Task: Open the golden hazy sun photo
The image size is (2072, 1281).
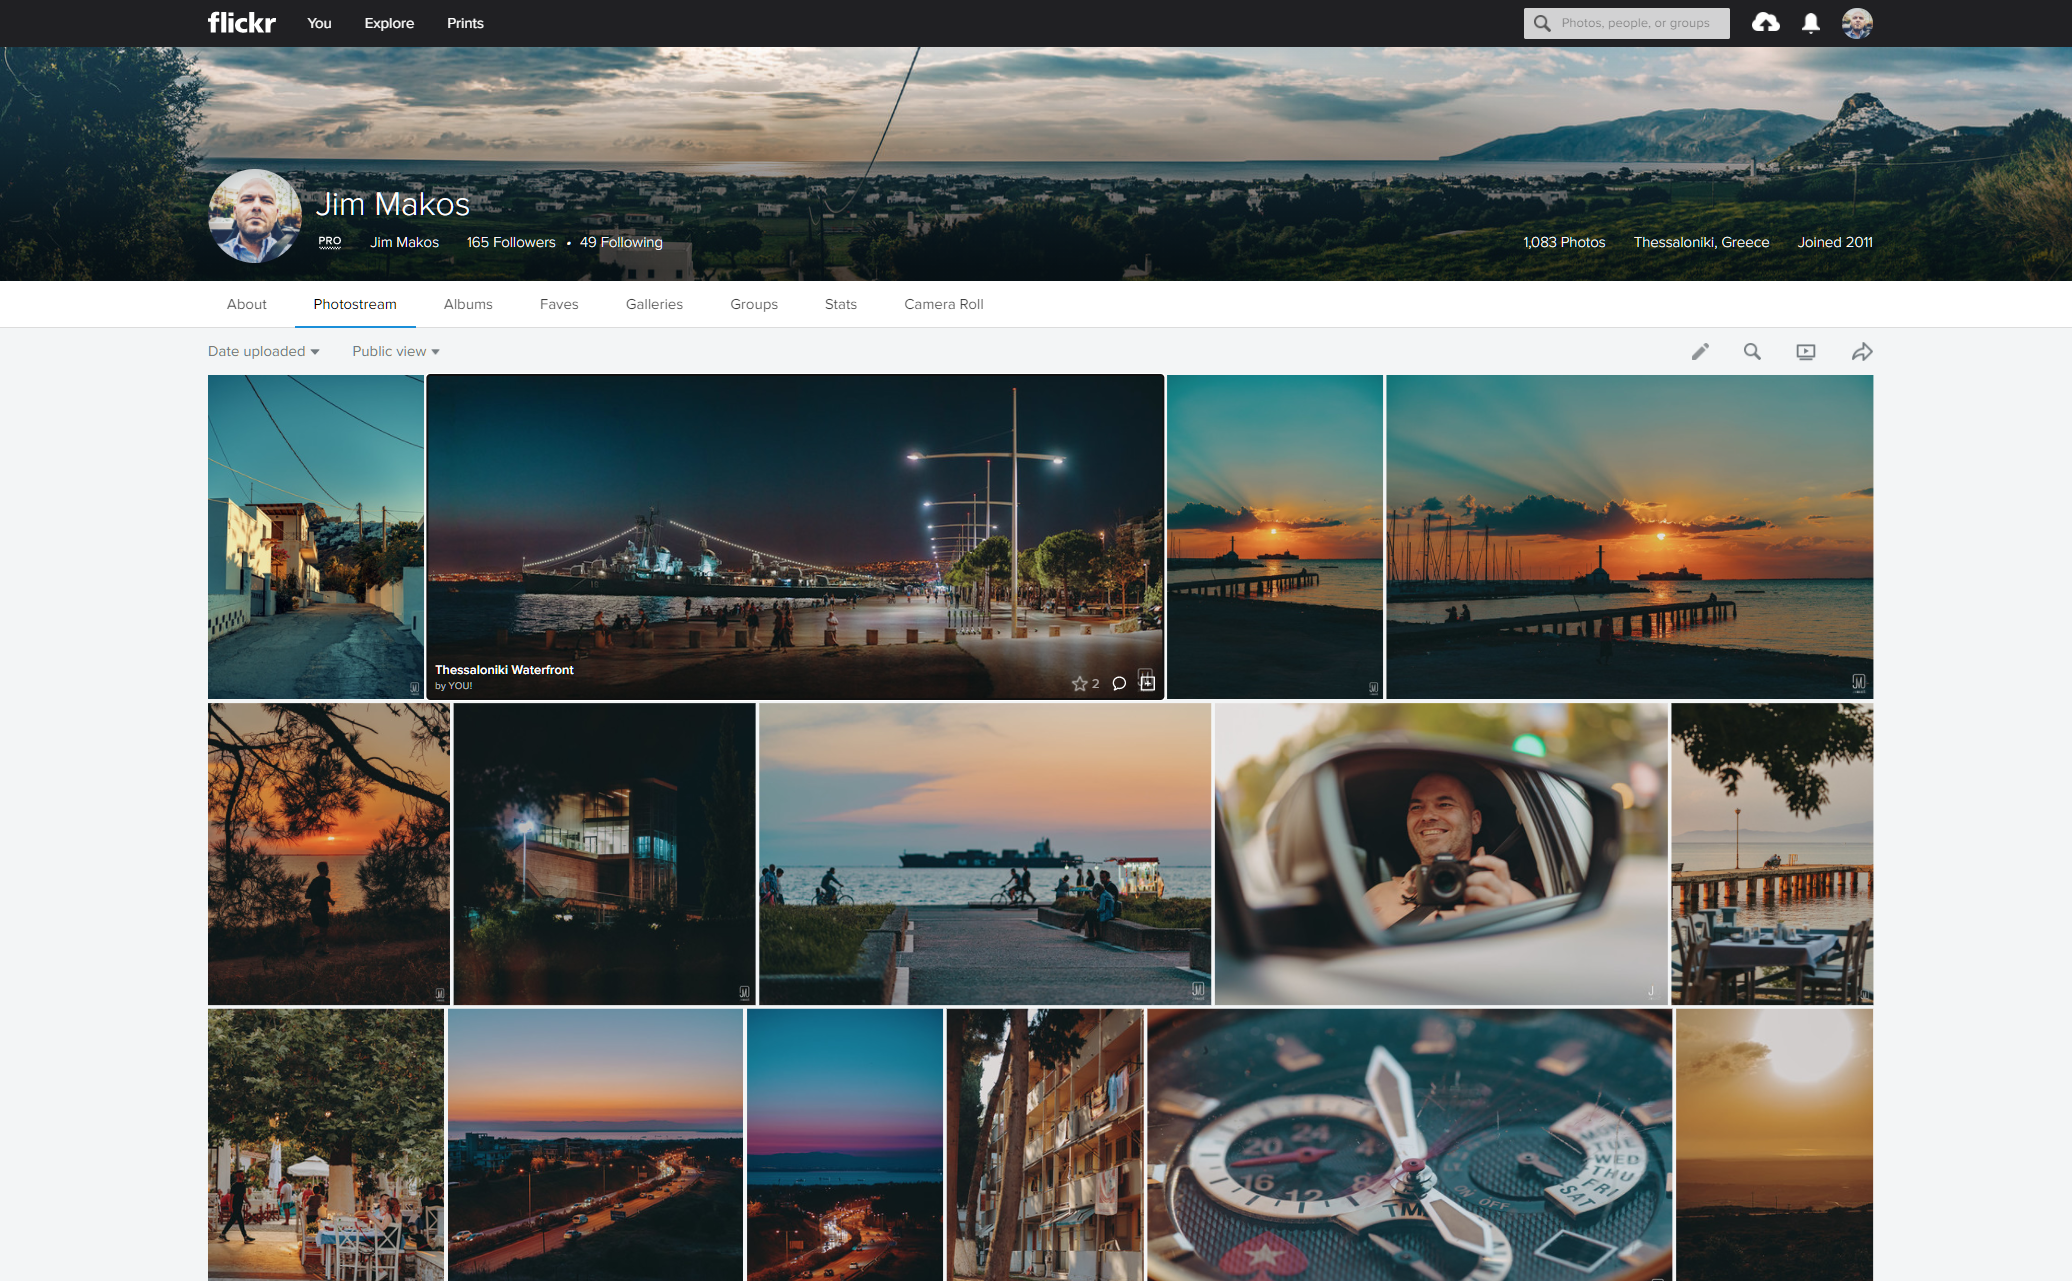Action: [1774, 1145]
